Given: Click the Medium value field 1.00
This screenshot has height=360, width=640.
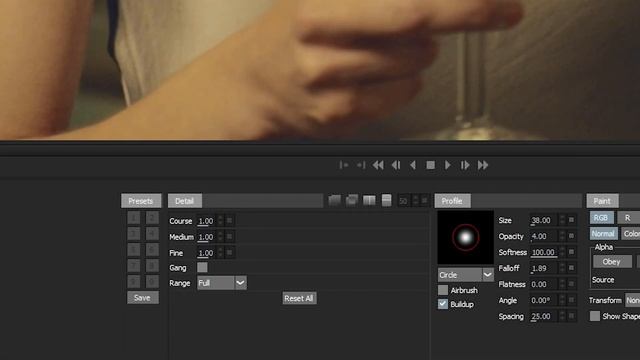Looking at the screenshot, I should click(x=207, y=237).
